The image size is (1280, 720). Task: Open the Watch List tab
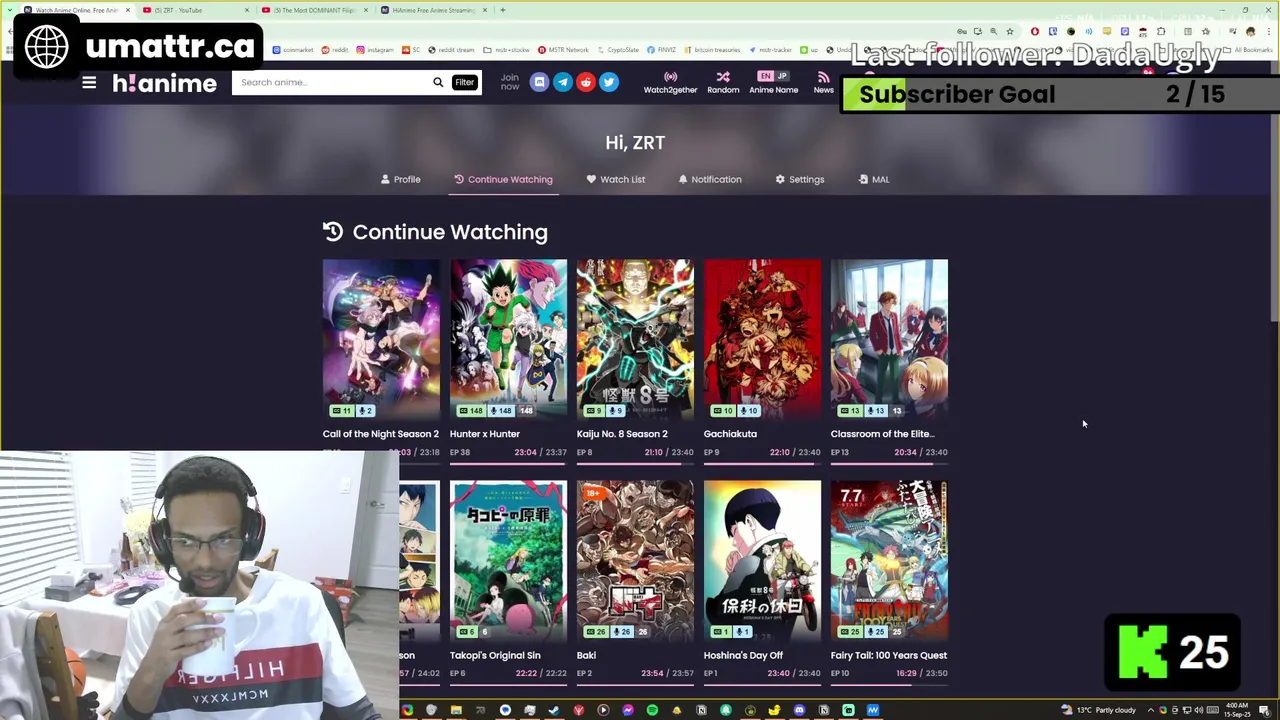tap(615, 179)
